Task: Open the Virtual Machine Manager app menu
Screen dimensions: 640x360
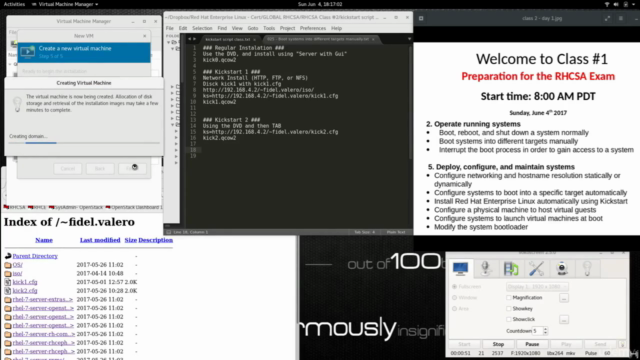Action: (x=65, y=4)
